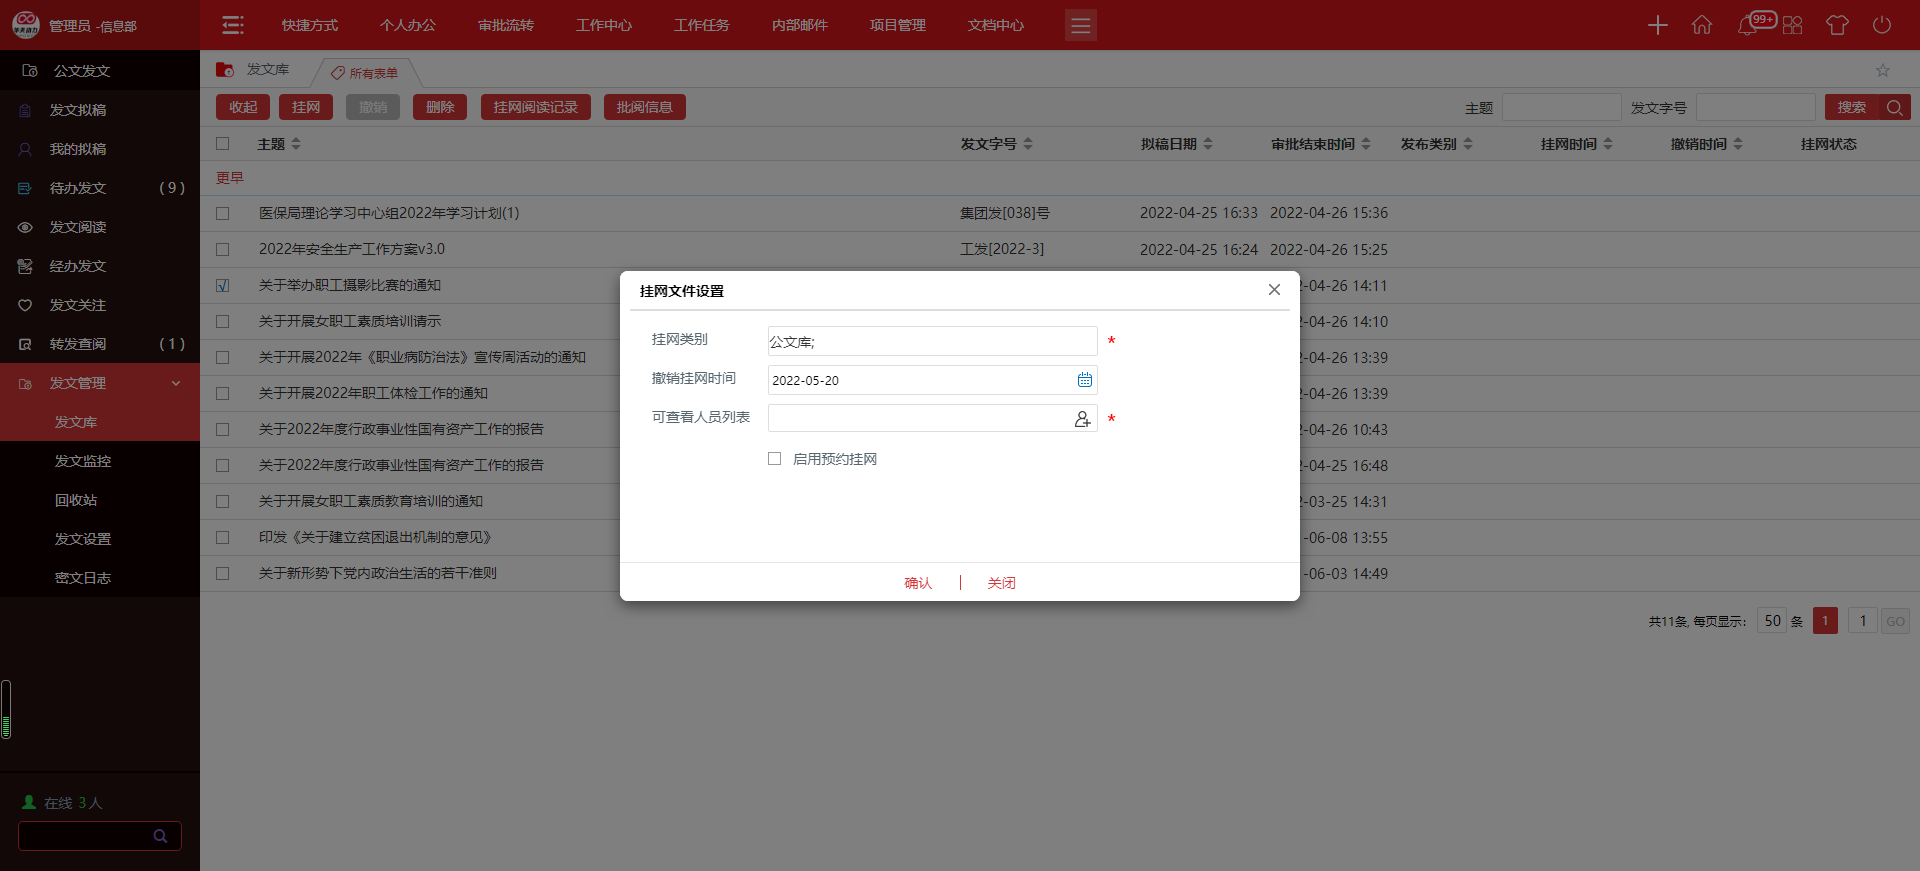Click the home icon in top bar

point(1702,25)
